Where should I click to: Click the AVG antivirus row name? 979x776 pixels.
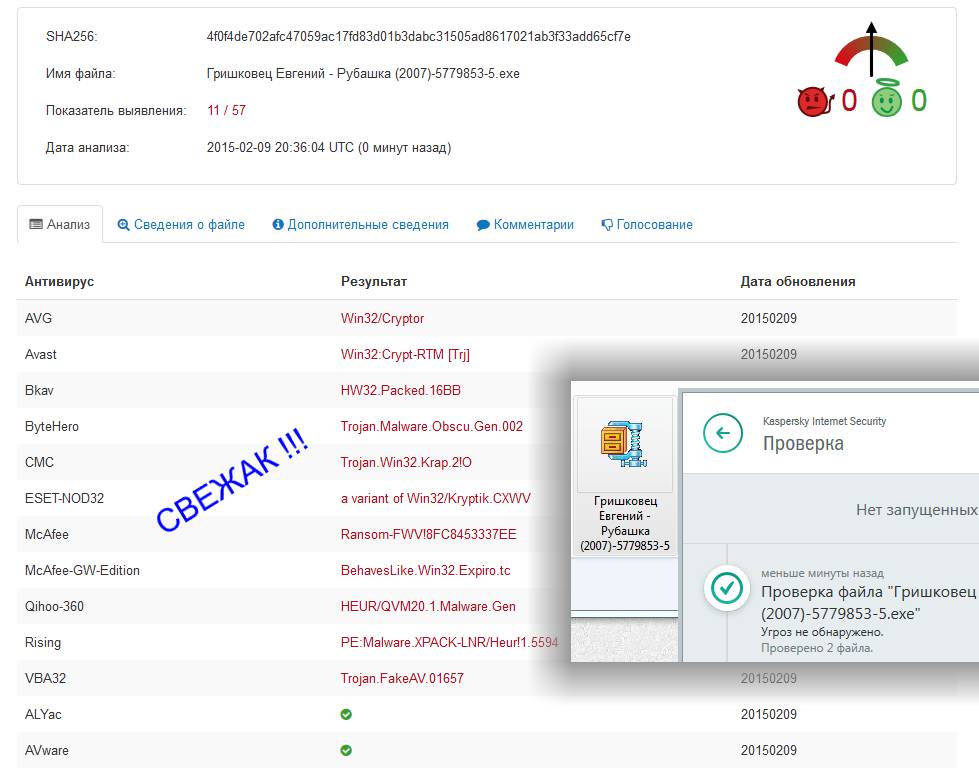pyautogui.click(x=38, y=318)
